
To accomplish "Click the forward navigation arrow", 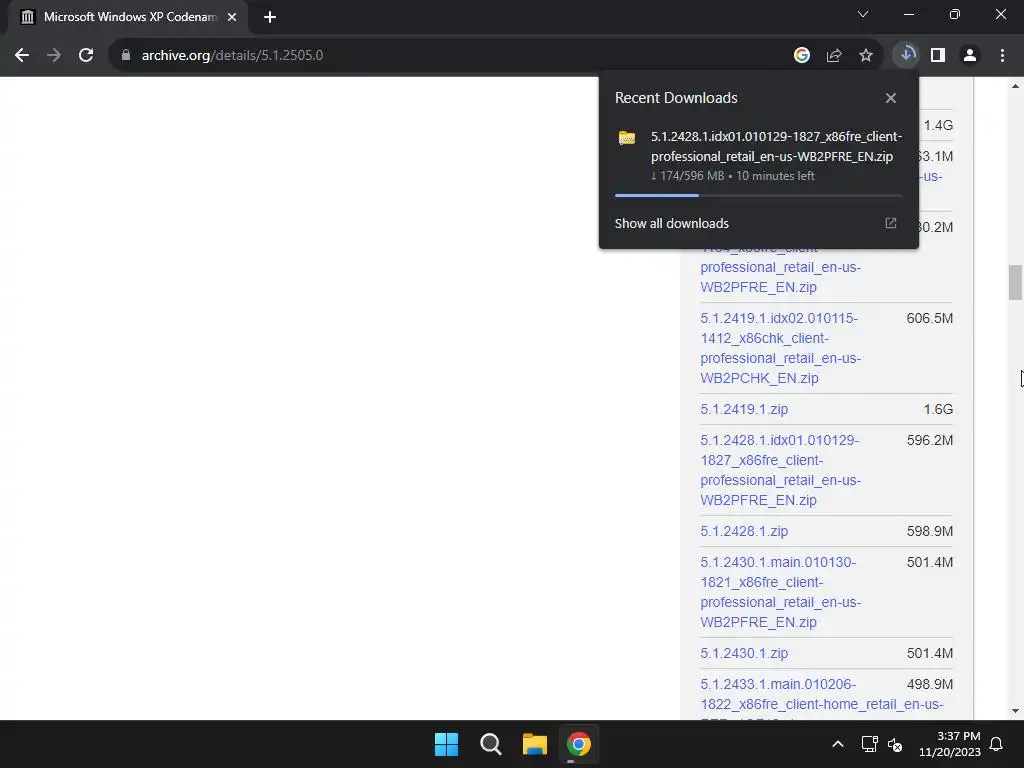I will [x=54, y=56].
